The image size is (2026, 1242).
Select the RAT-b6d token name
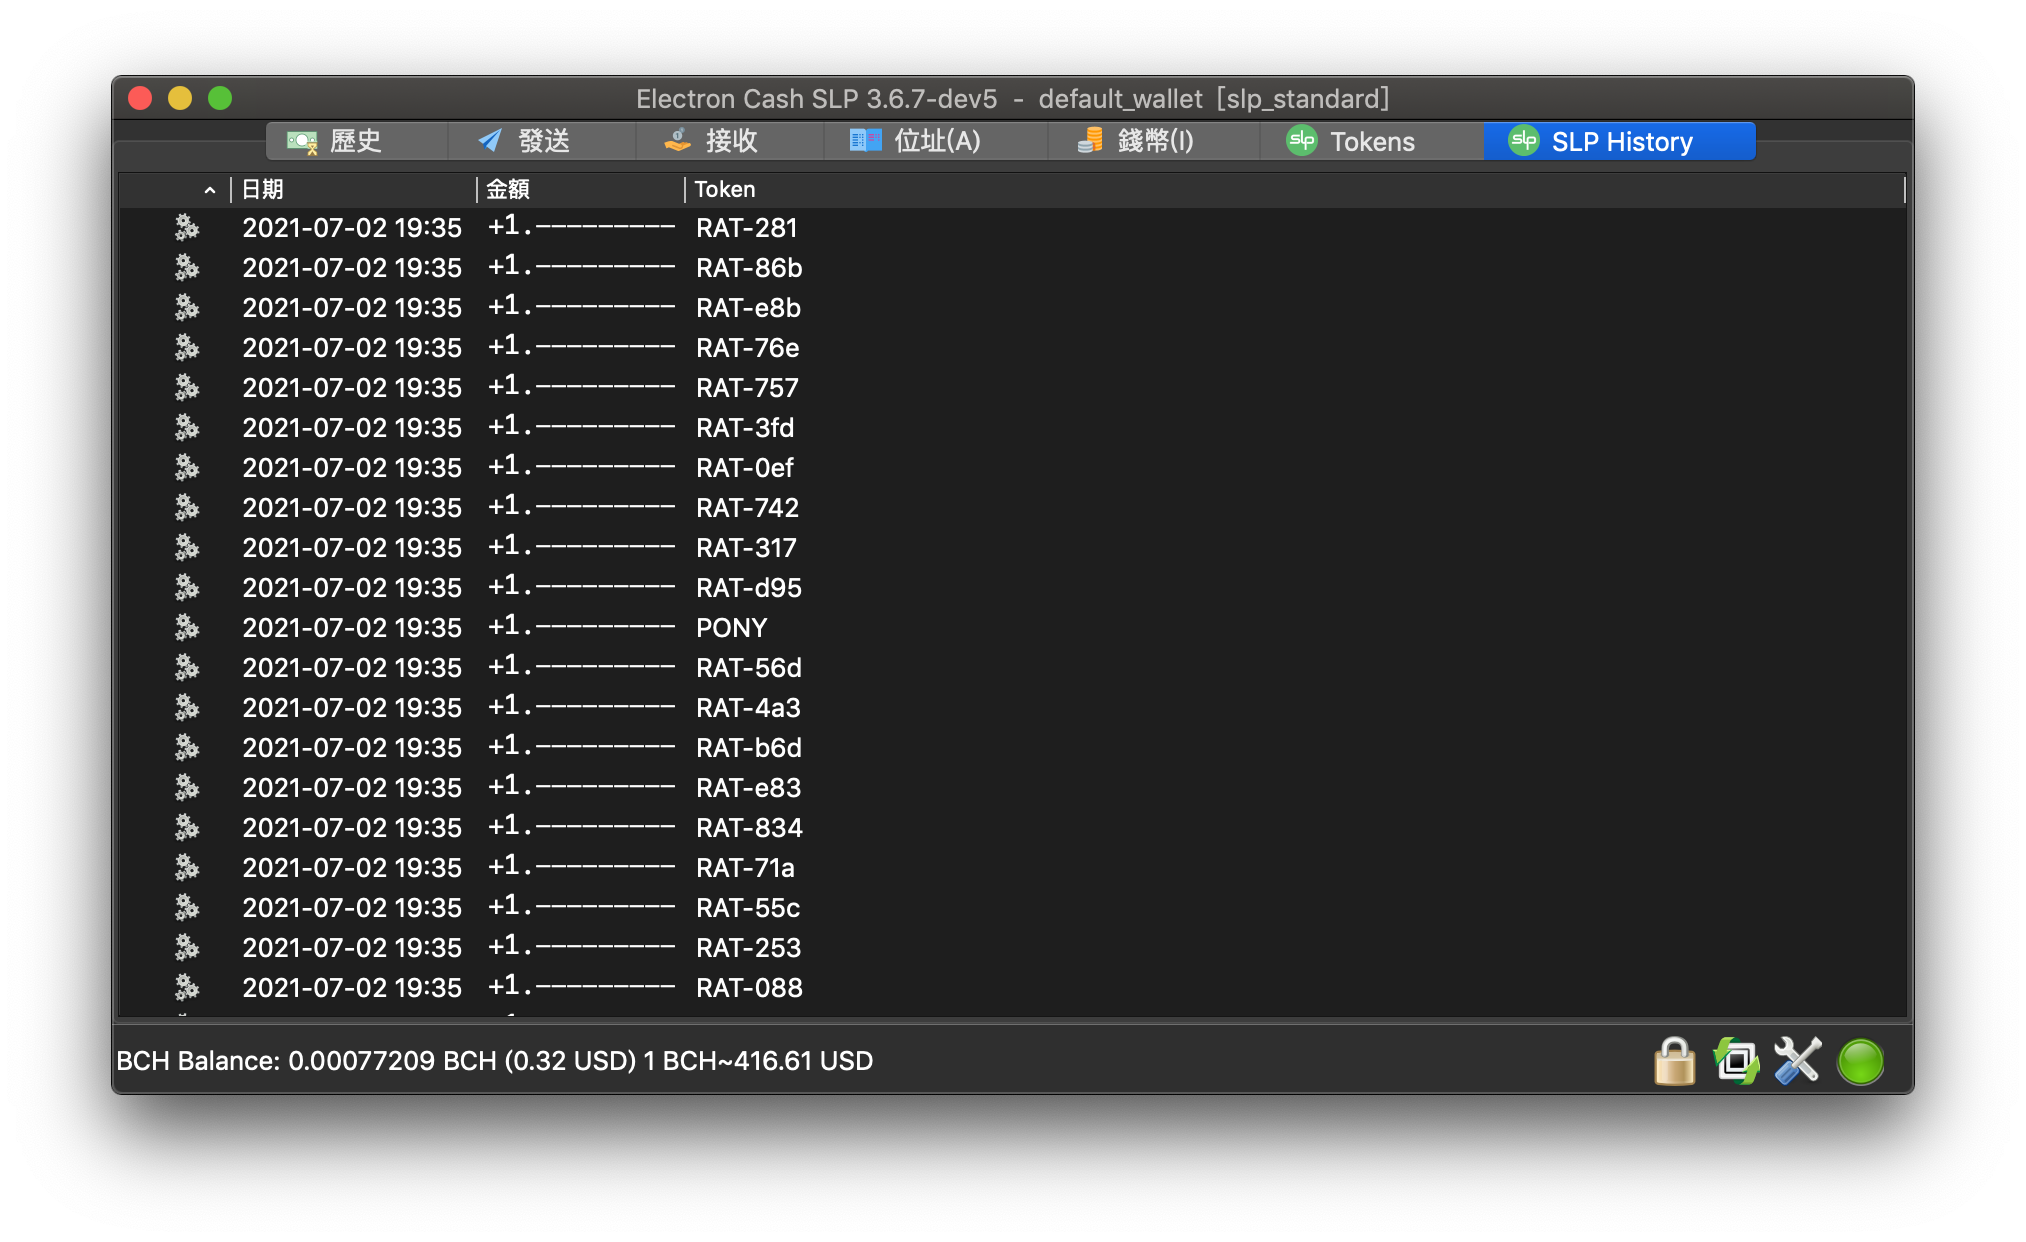pyautogui.click(x=749, y=748)
